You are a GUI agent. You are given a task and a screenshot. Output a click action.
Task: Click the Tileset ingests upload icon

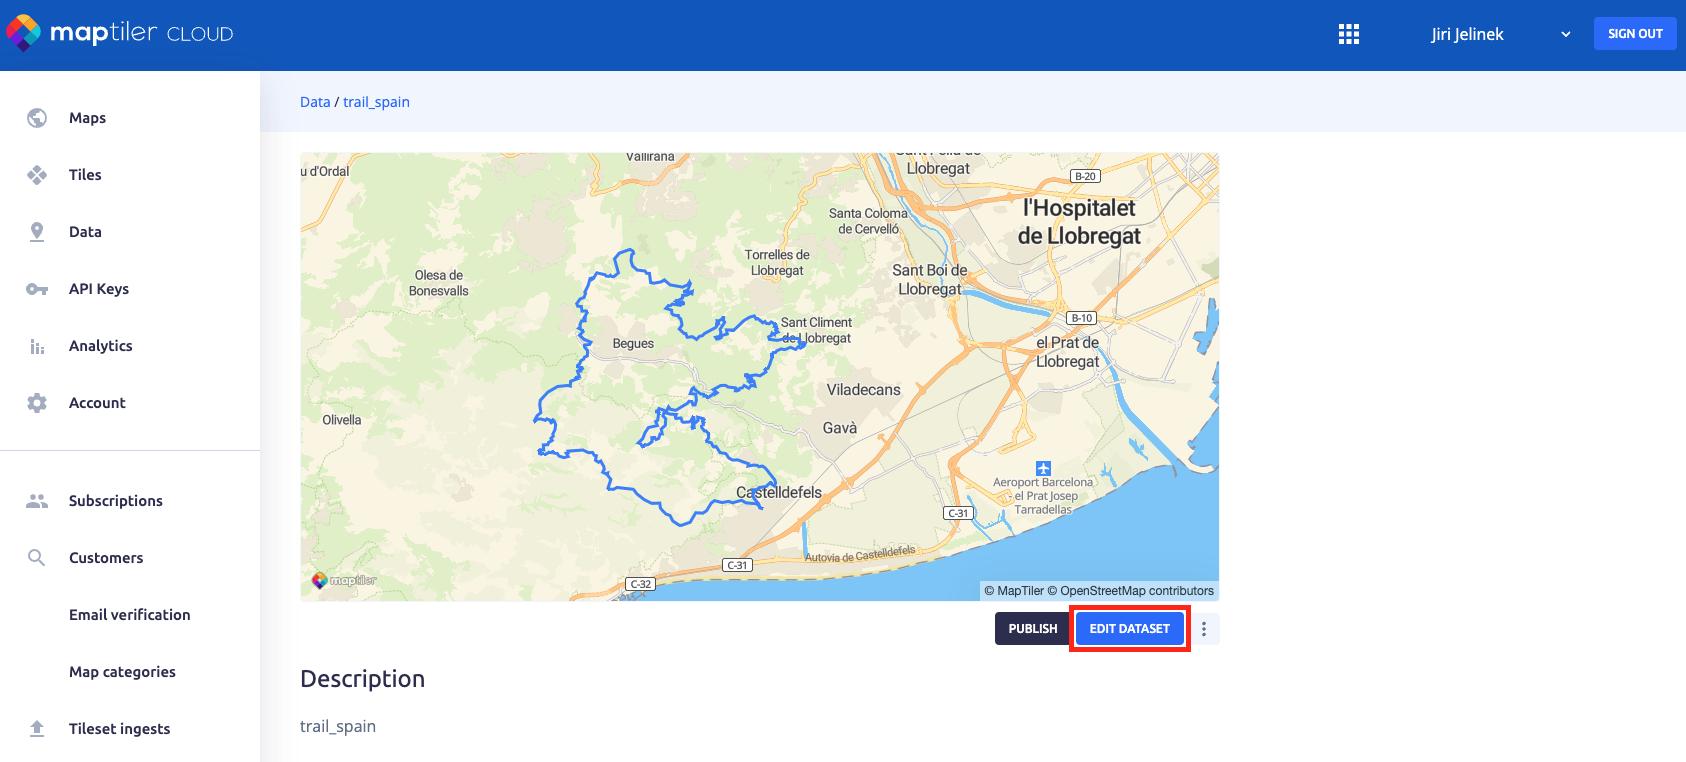37,729
